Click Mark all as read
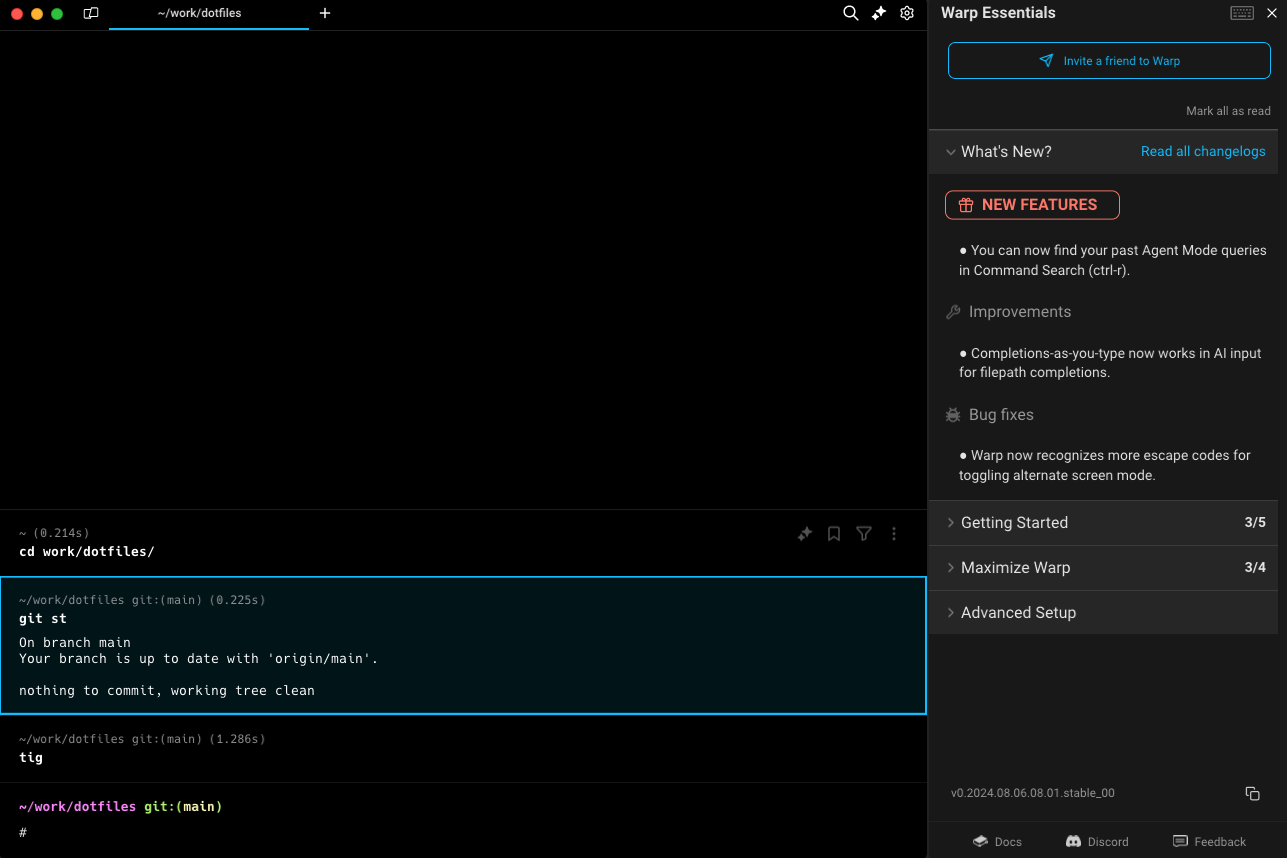Image resolution: width=1287 pixels, height=858 pixels. [x=1228, y=111]
